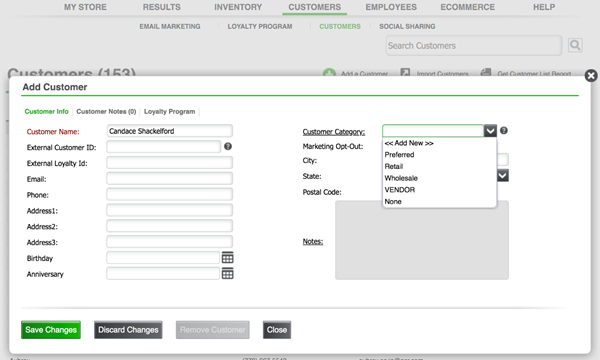Viewport: 600px width, 360px height.
Task: Go to SOCIAL SHARING submenu
Action: [407, 26]
